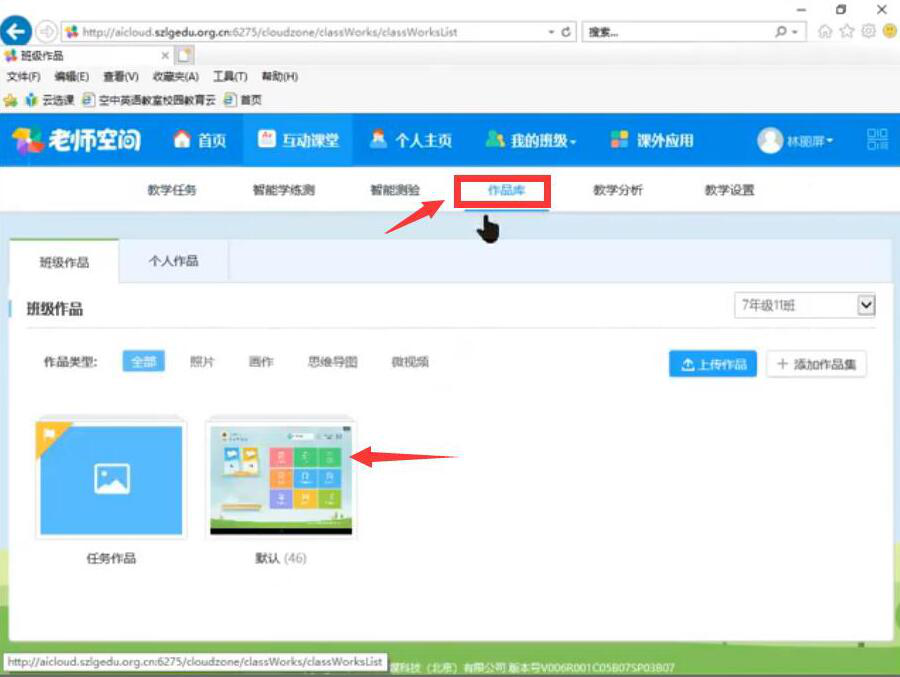Open a new browser tab
The width and height of the screenshot is (900, 677).
click(185, 55)
